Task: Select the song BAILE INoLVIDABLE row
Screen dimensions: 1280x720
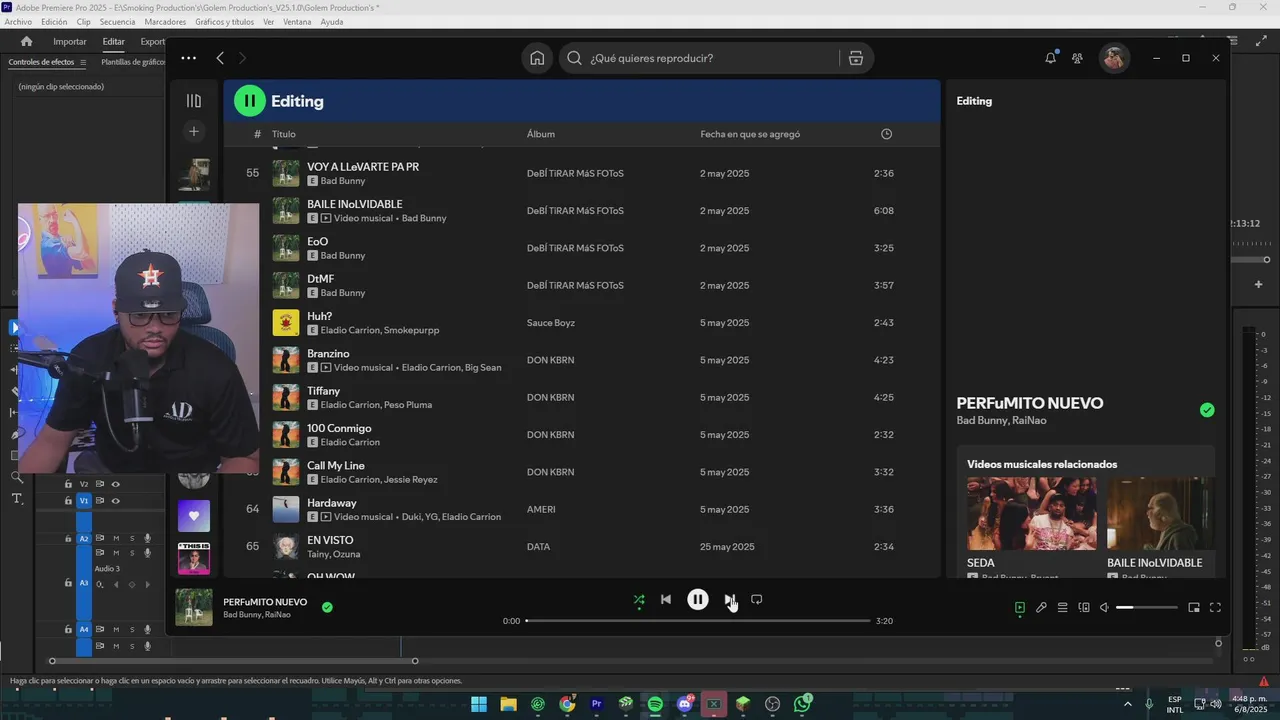Action: [582, 211]
